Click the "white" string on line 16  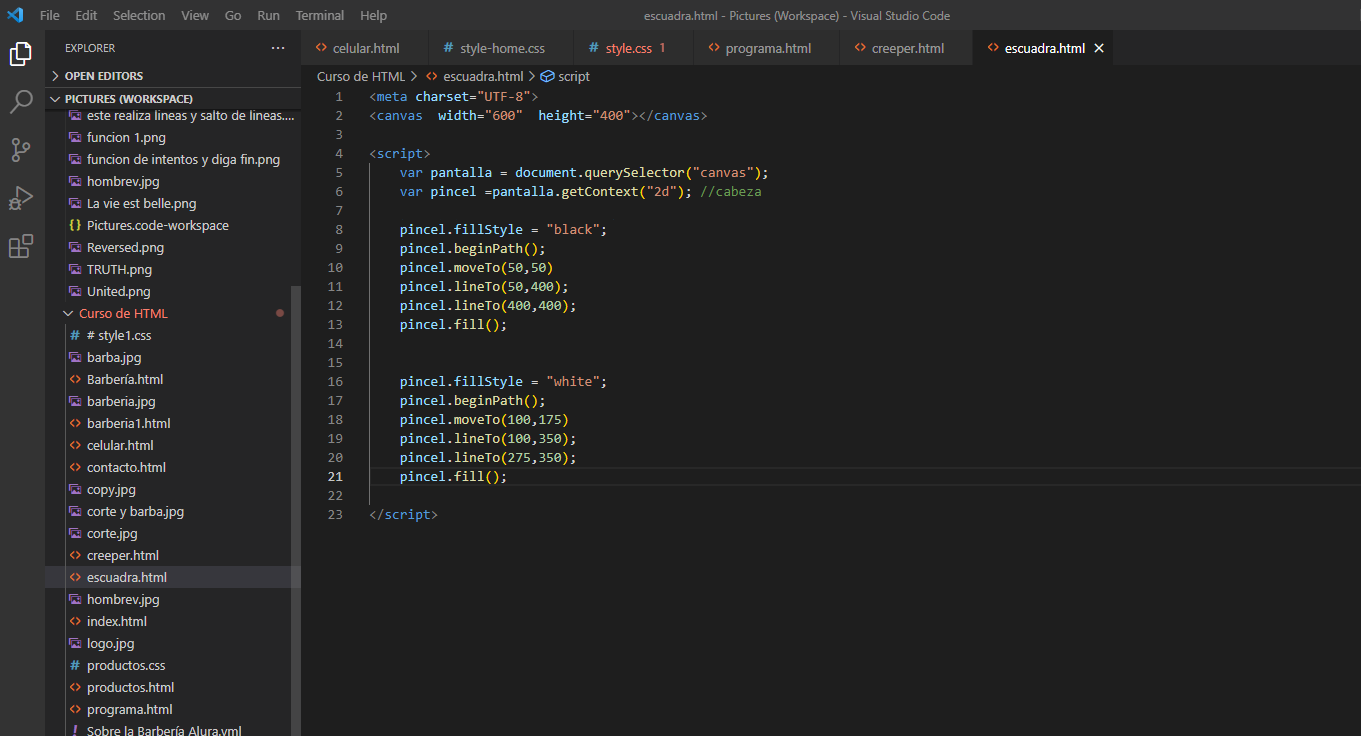(x=572, y=381)
